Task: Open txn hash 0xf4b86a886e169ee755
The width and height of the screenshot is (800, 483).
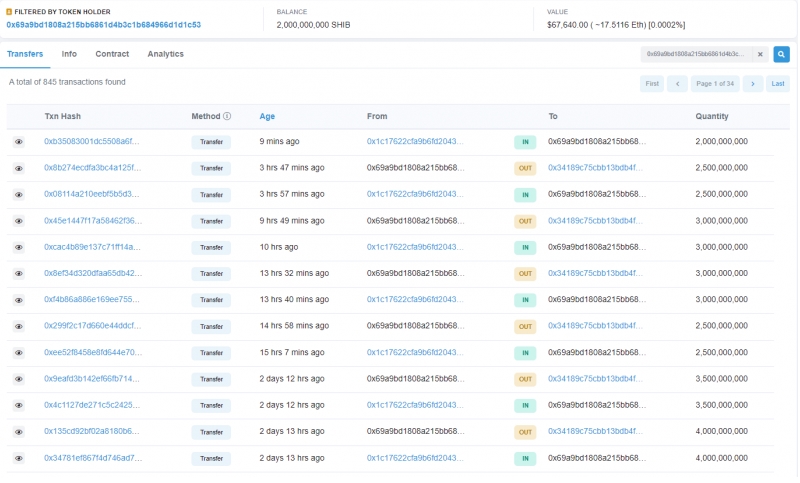Action: pos(91,299)
